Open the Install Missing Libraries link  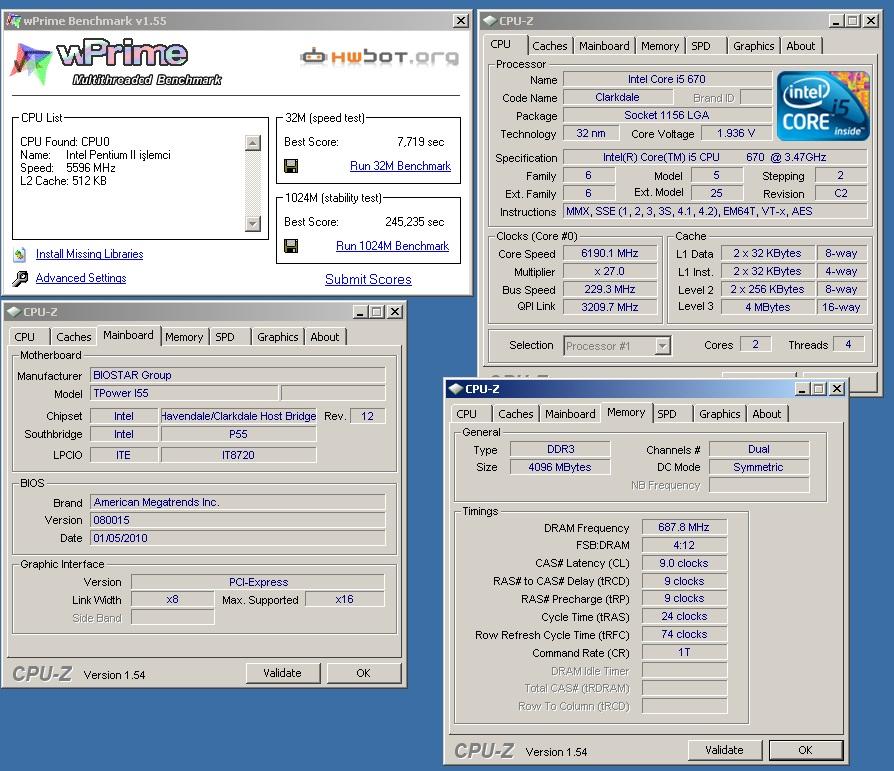(x=90, y=254)
